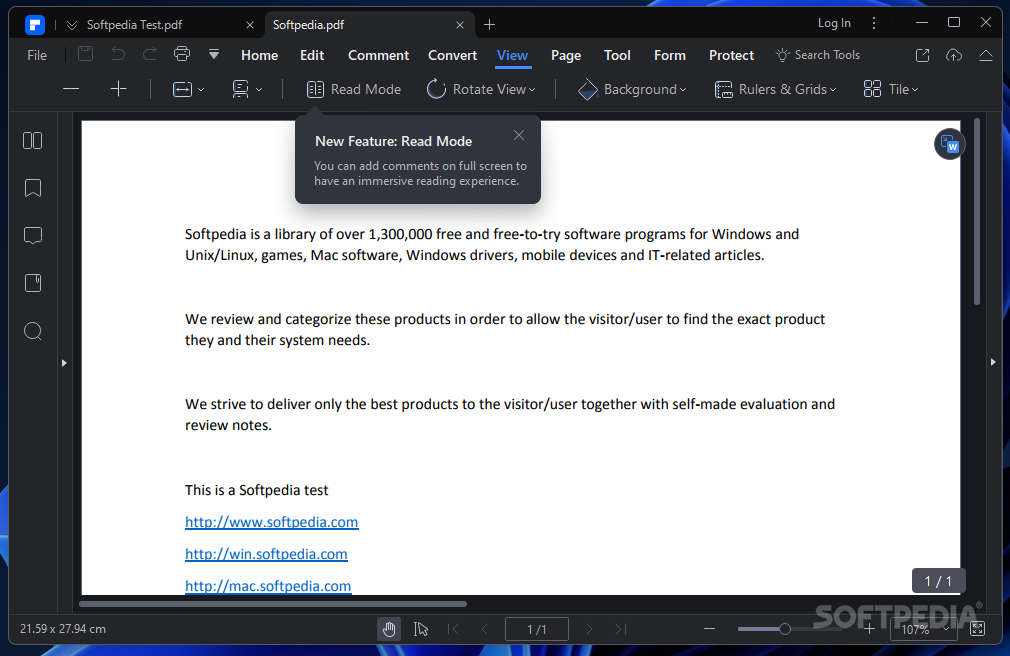This screenshot has height=656, width=1010.
Task: Open the bookmarks panel in sidebar
Action: pyautogui.click(x=33, y=188)
